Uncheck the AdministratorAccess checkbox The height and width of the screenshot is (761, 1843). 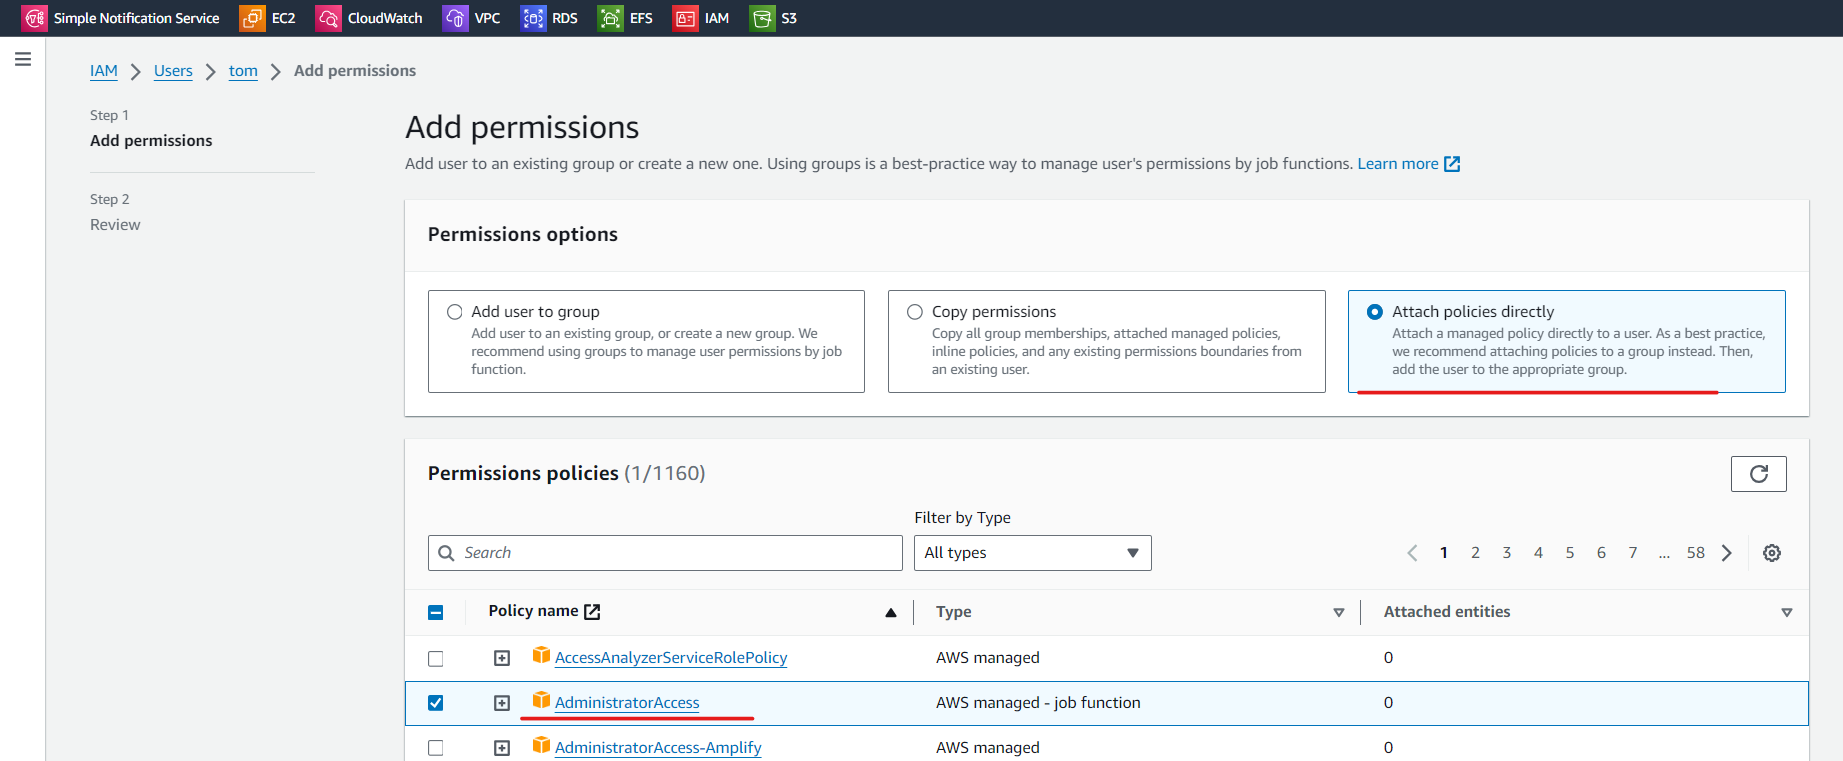(436, 703)
